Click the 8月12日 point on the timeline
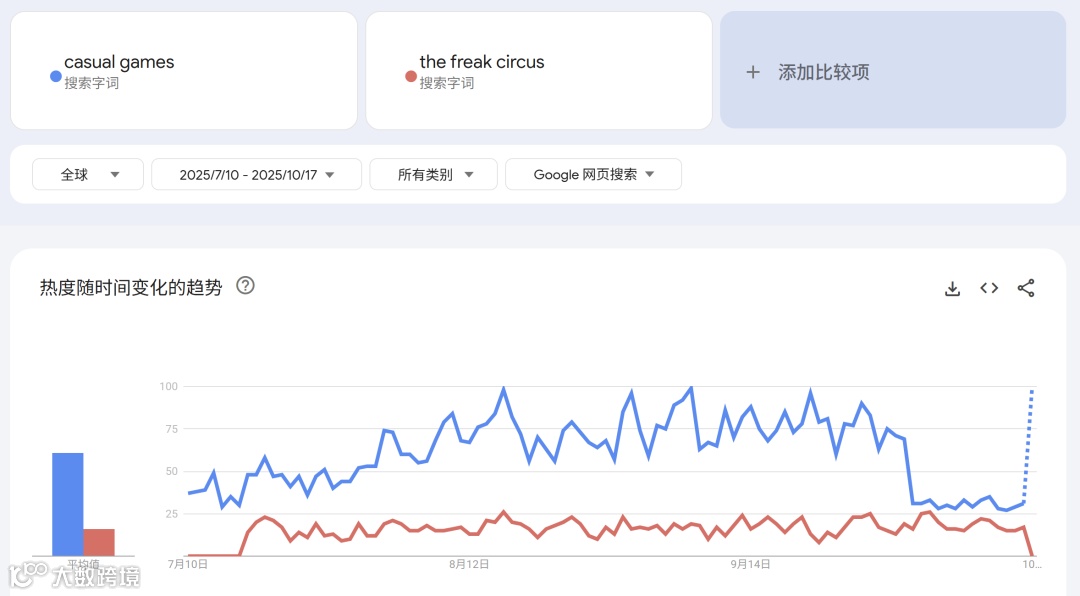The image size is (1080, 596). point(469,564)
